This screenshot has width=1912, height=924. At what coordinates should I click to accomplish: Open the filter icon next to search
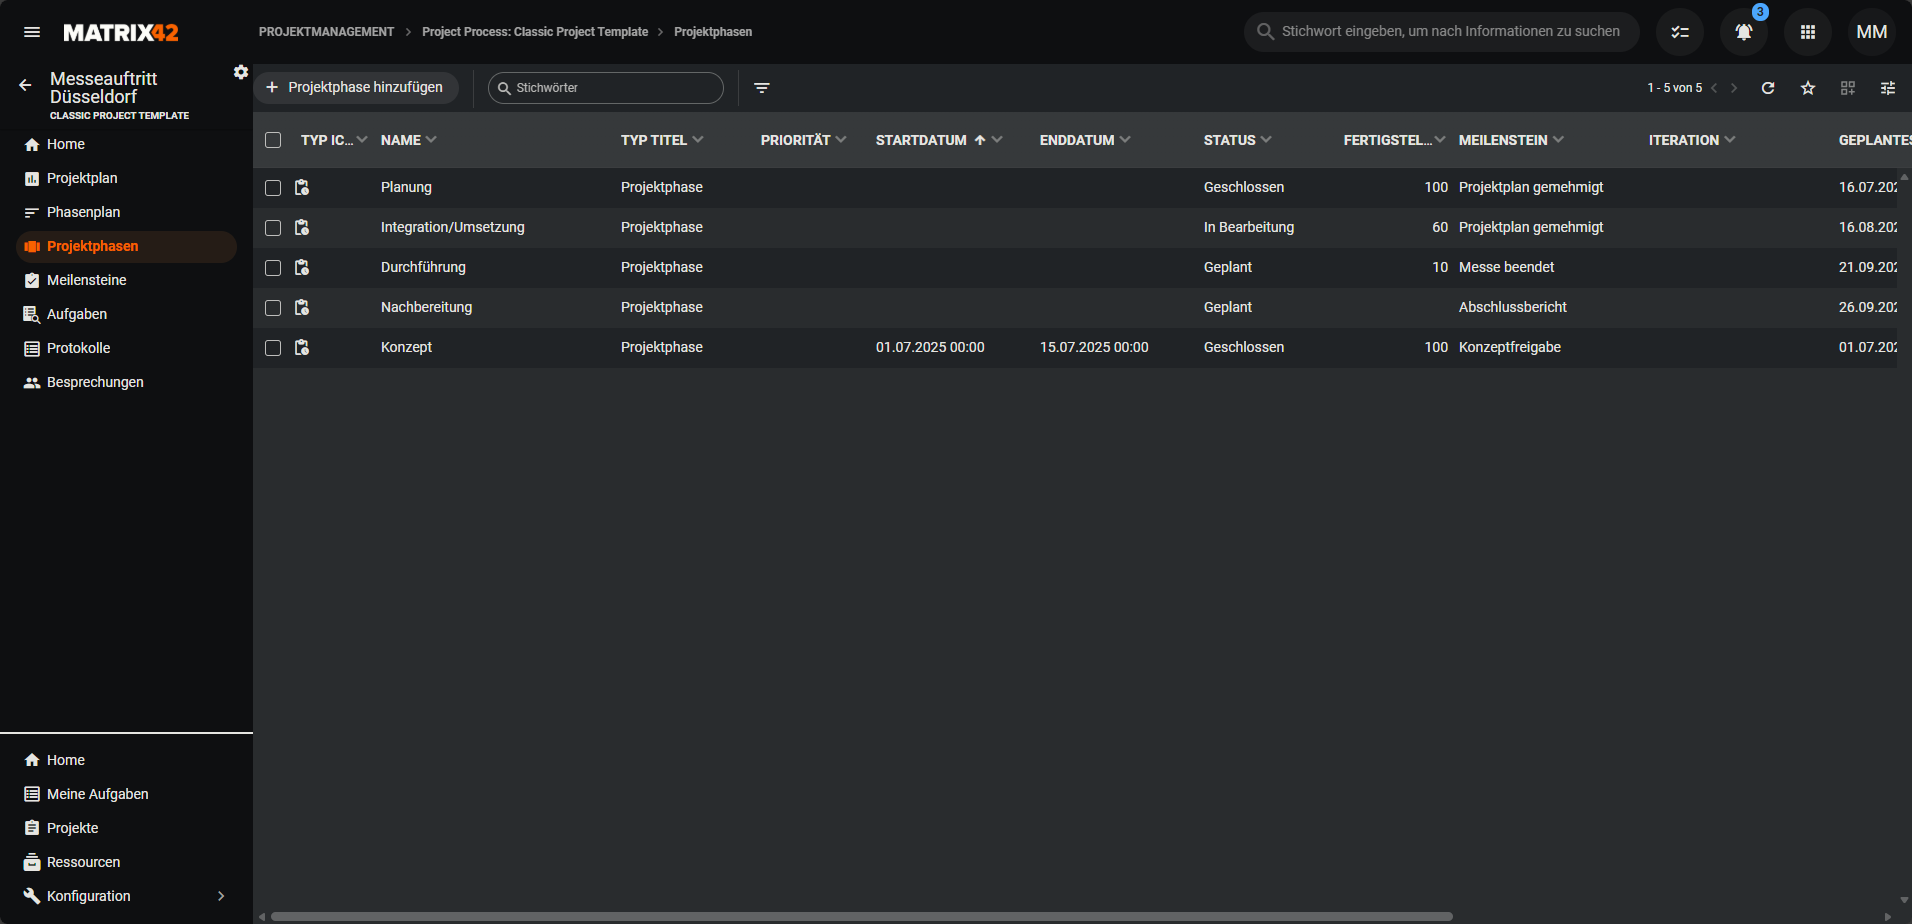coord(761,88)
